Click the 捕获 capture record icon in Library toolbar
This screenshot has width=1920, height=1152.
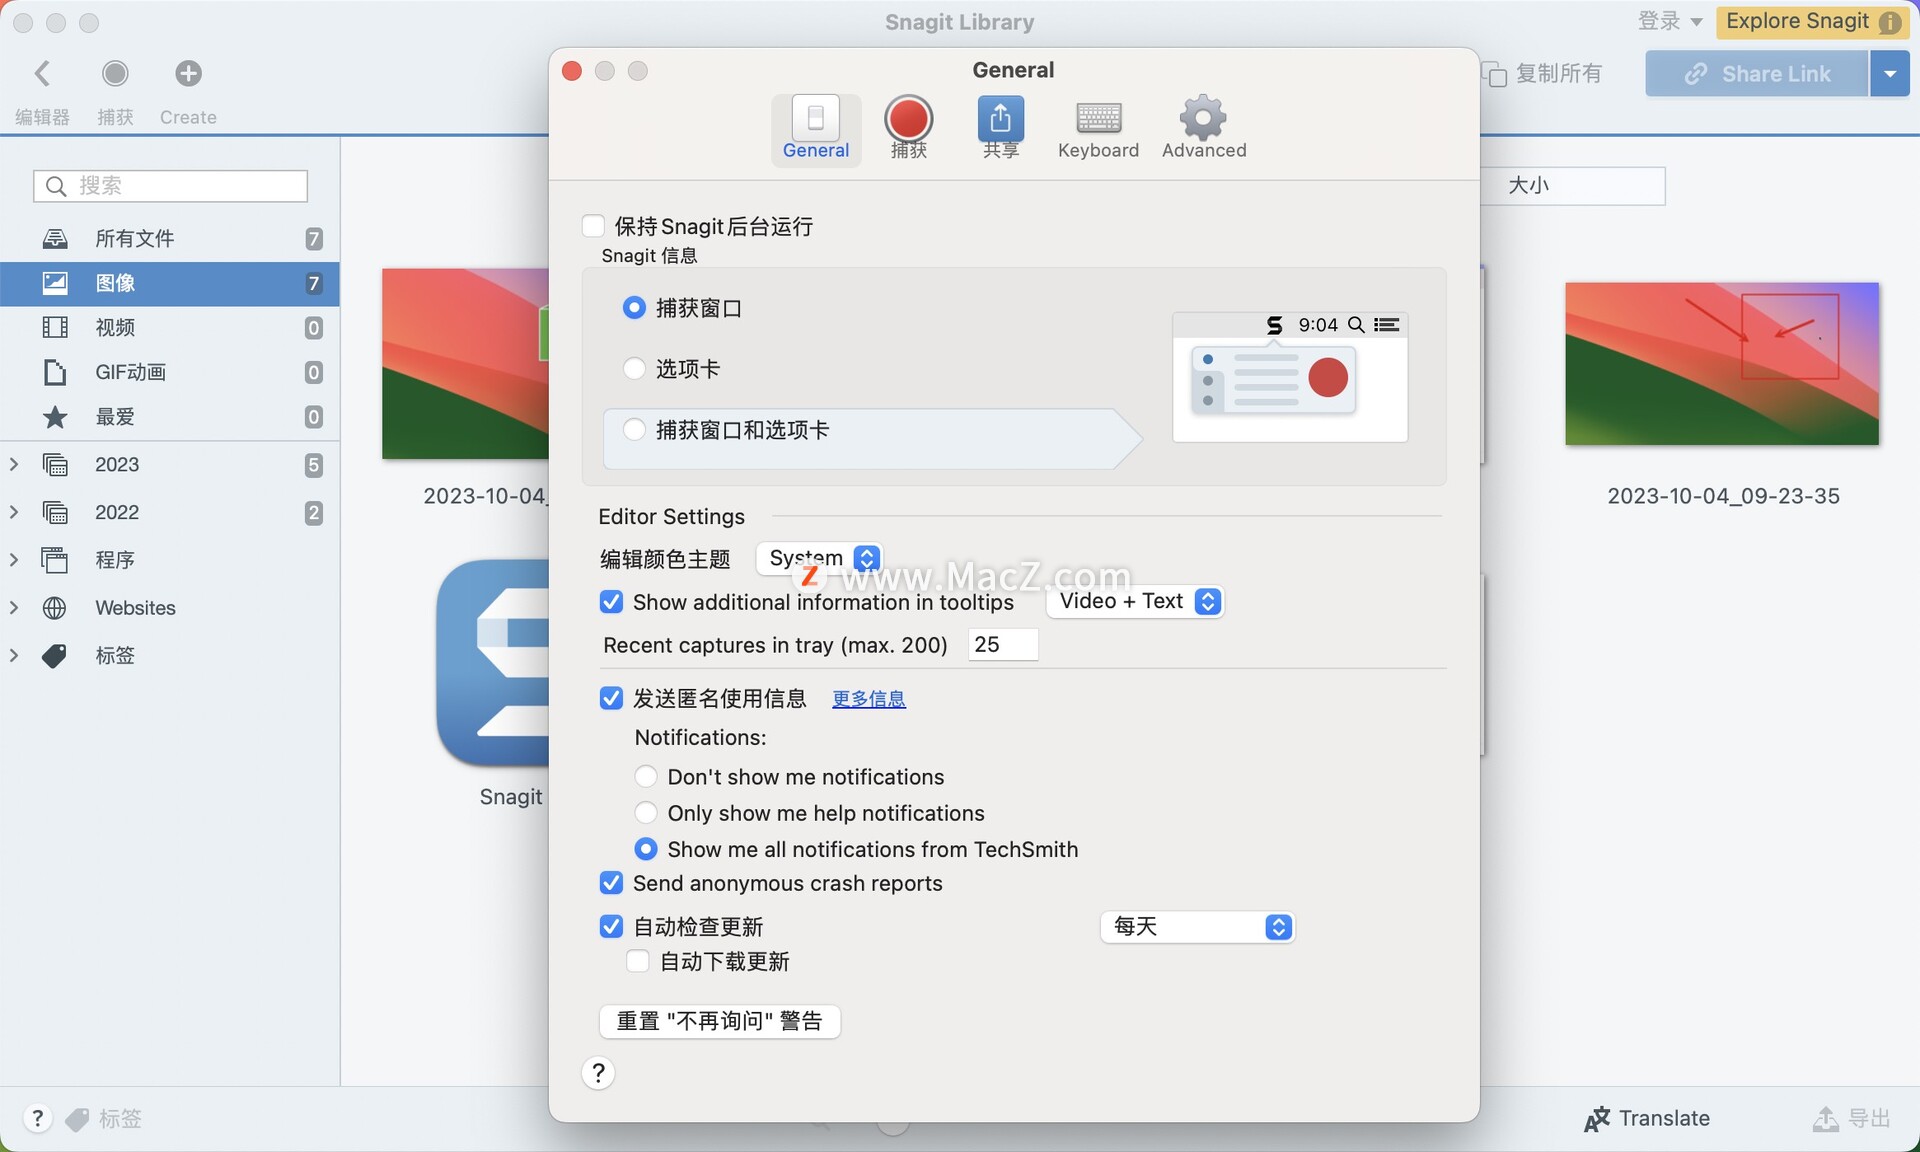click(115, 73)
